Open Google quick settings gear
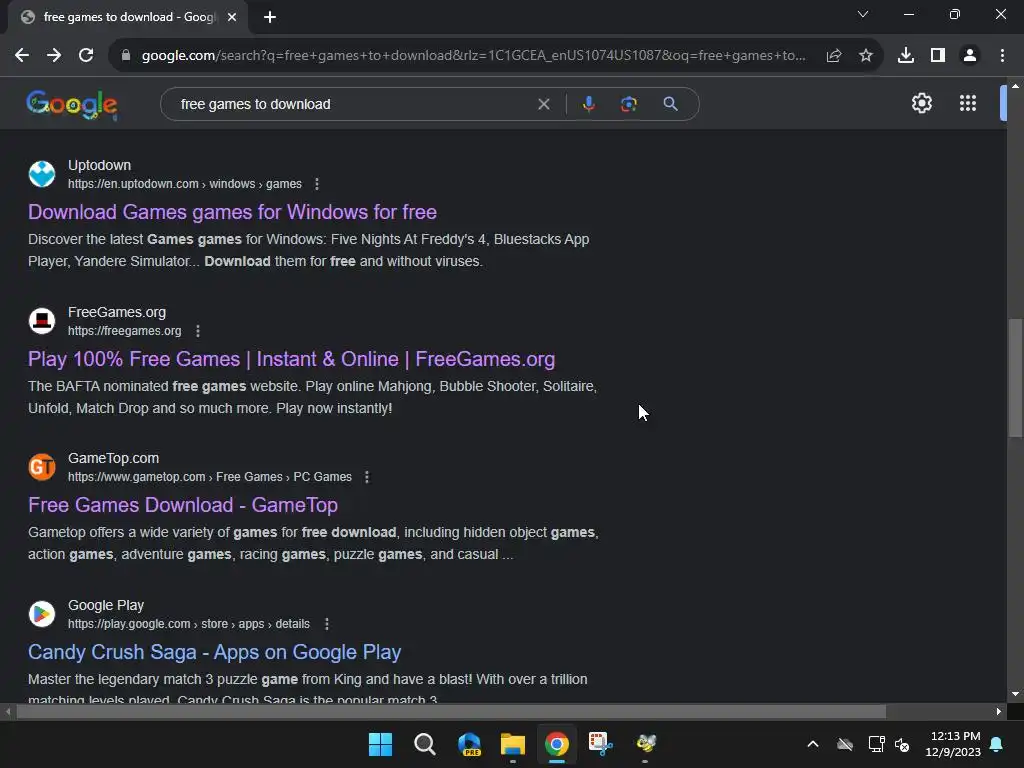1024x768 pixels. (921, 103)
